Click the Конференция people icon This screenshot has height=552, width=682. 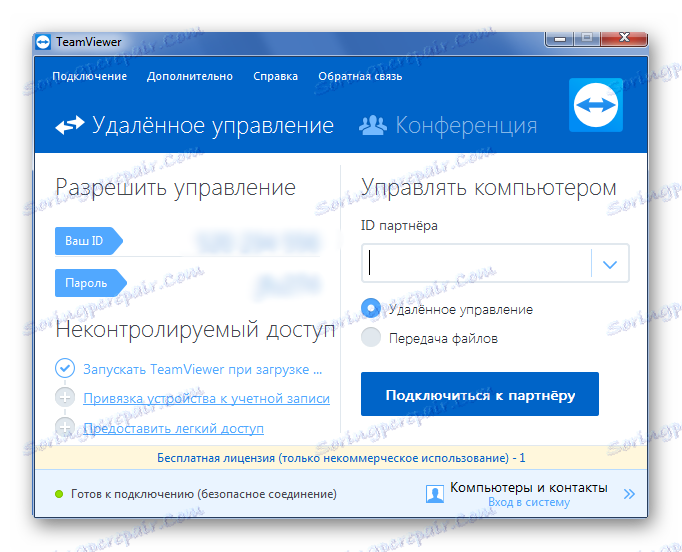click(373, 125)
